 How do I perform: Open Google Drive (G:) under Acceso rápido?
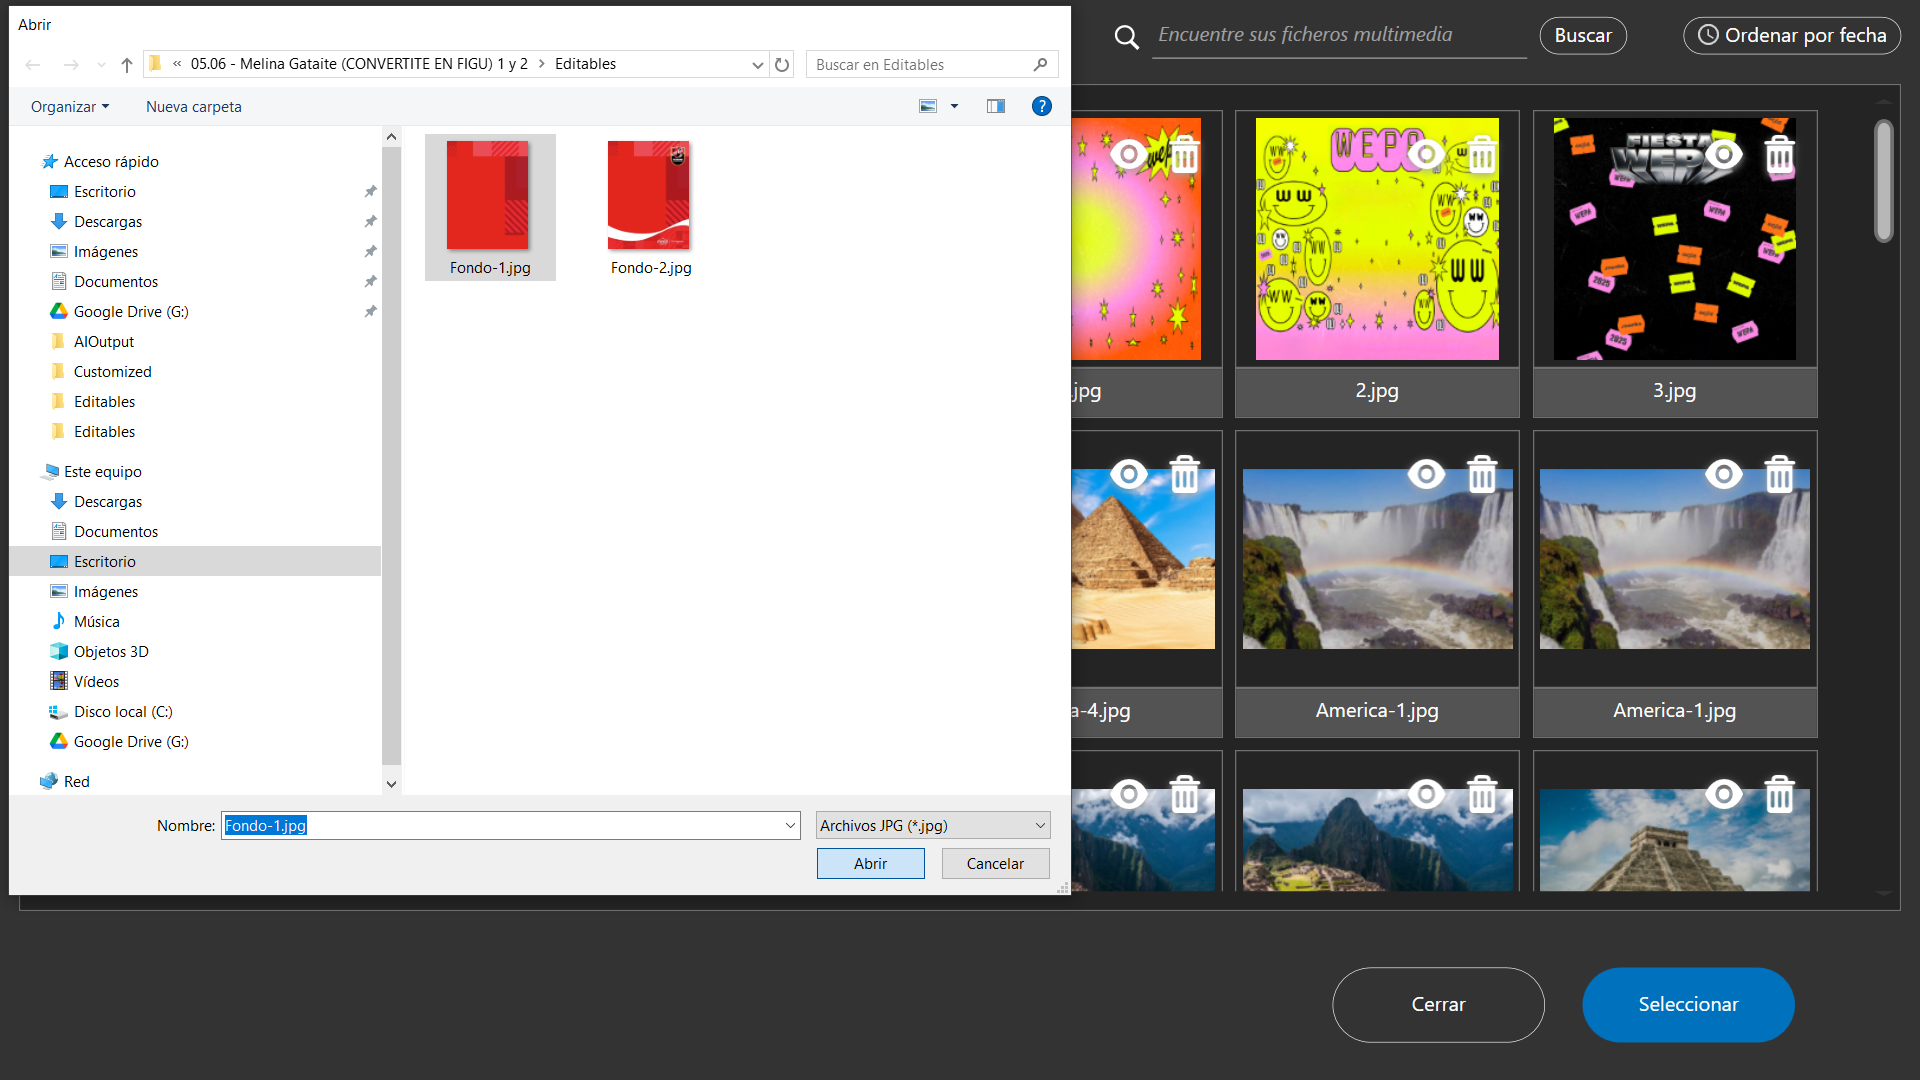[x=131, y=312]
